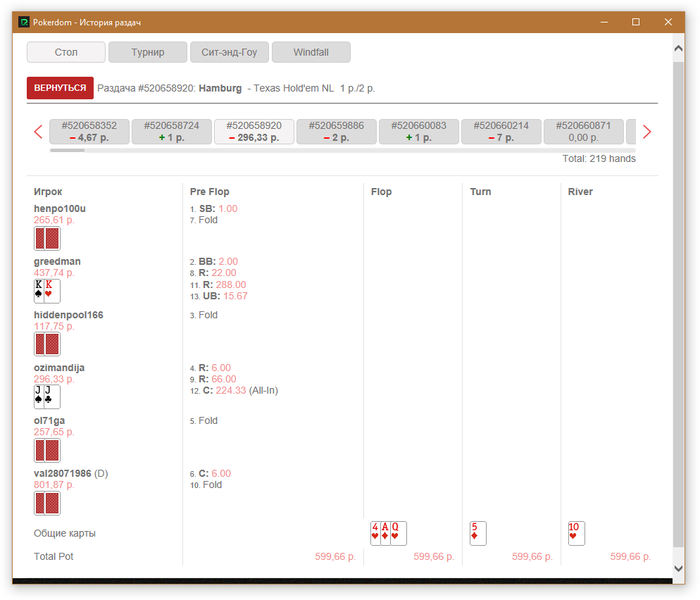
Task: Select hand #520658724
Action: [x=172, y=131]
